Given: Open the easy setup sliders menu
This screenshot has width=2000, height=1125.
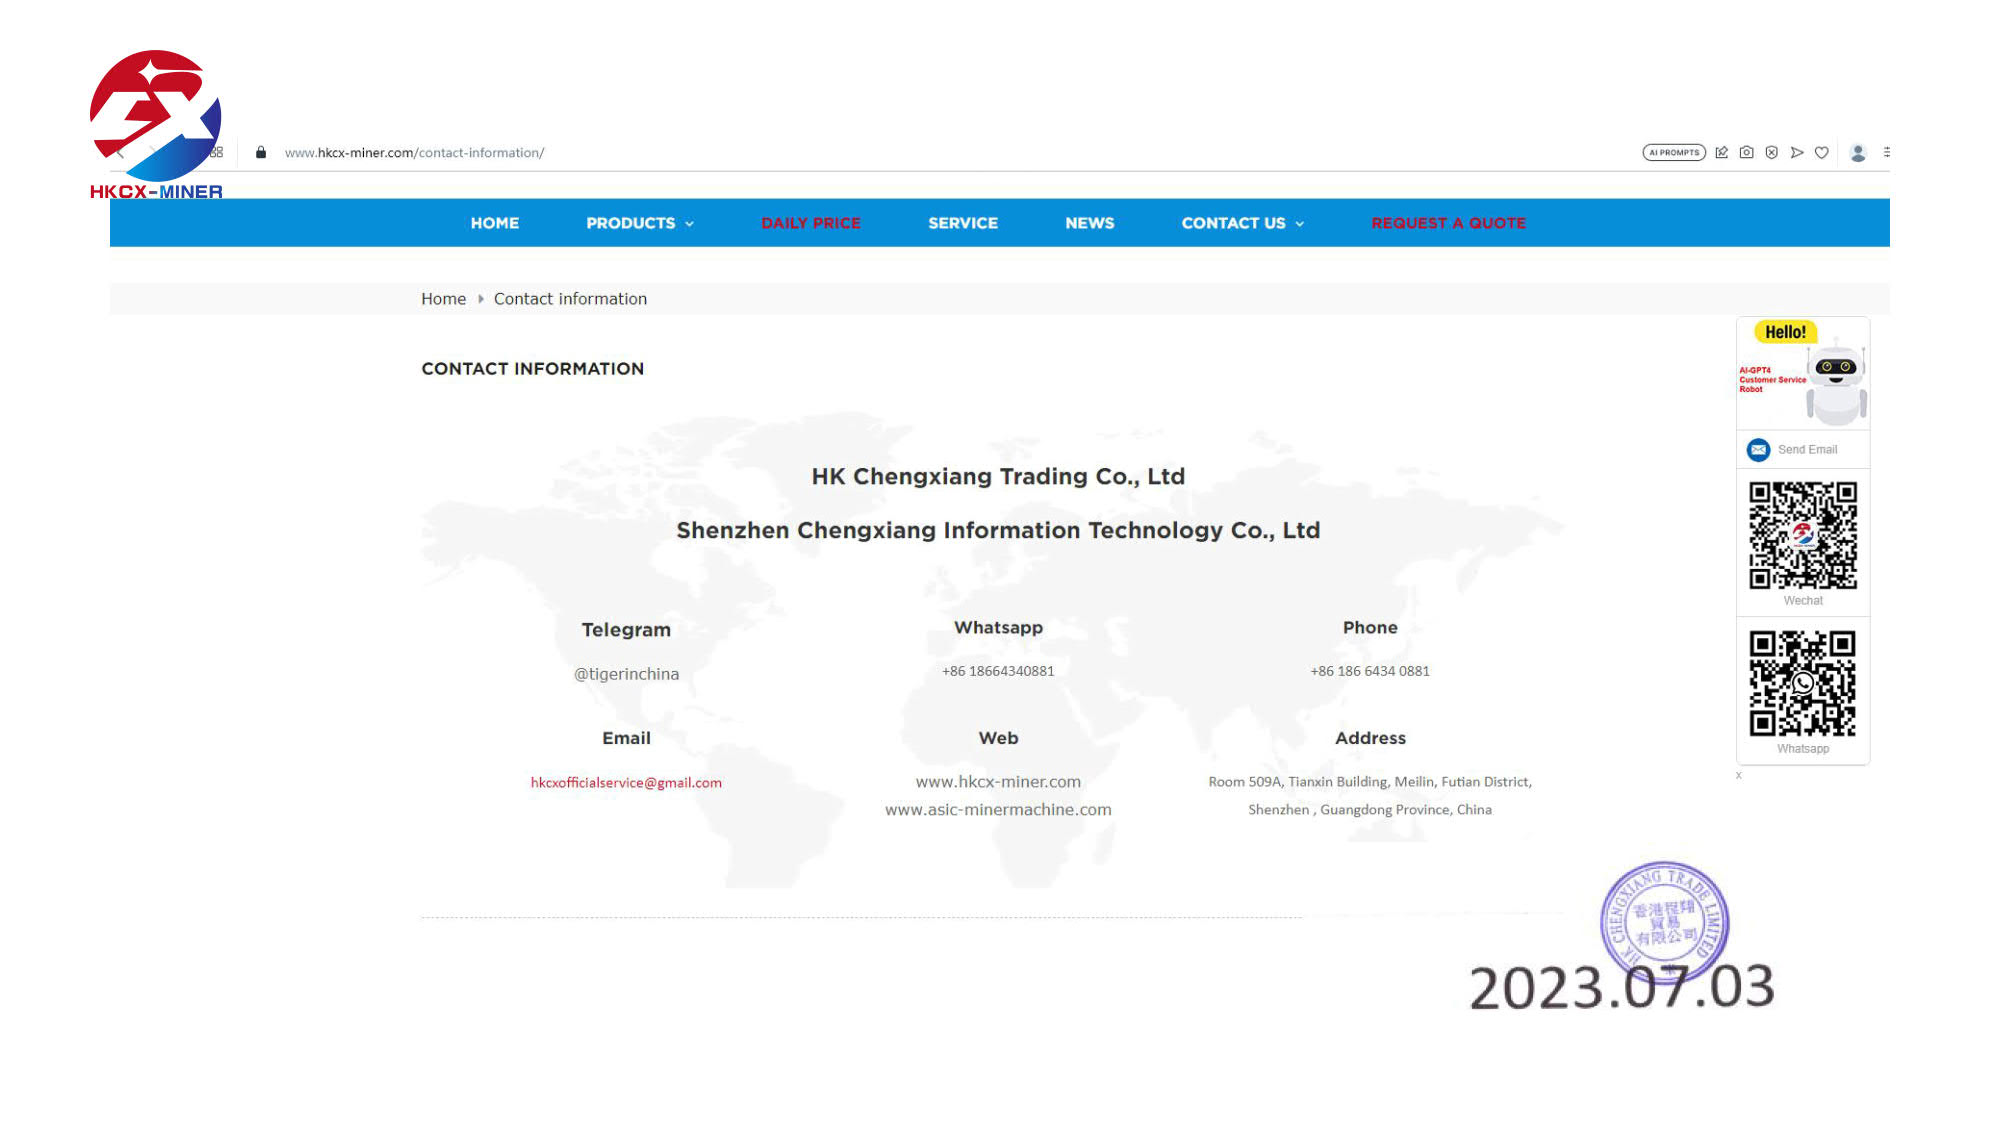Looking at the screenshot, I should click(x=1886, y=153).
